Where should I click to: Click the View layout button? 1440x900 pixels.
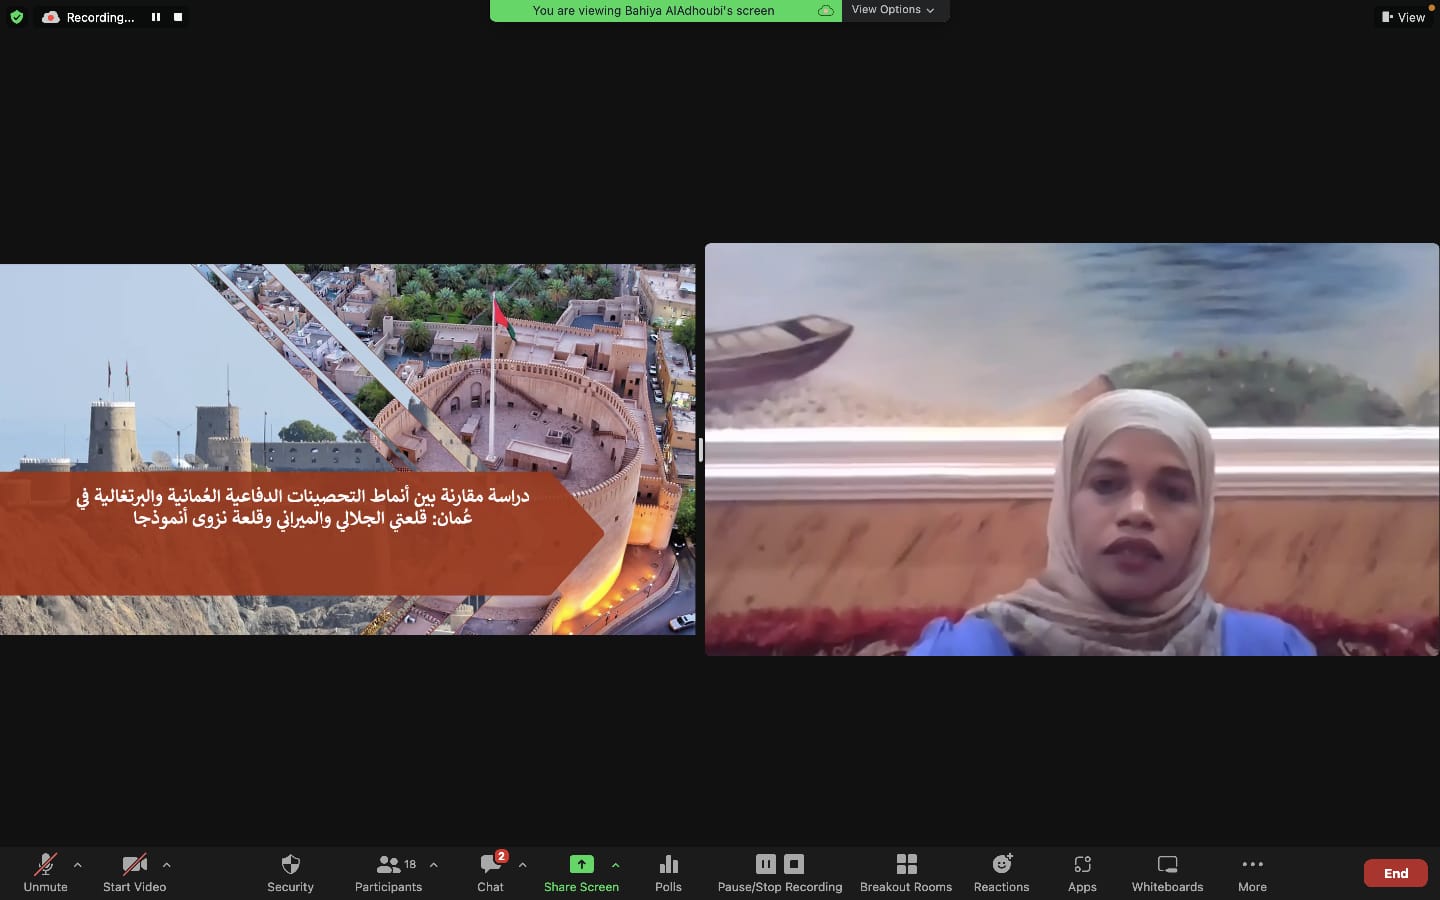(x=1403, y=17)
